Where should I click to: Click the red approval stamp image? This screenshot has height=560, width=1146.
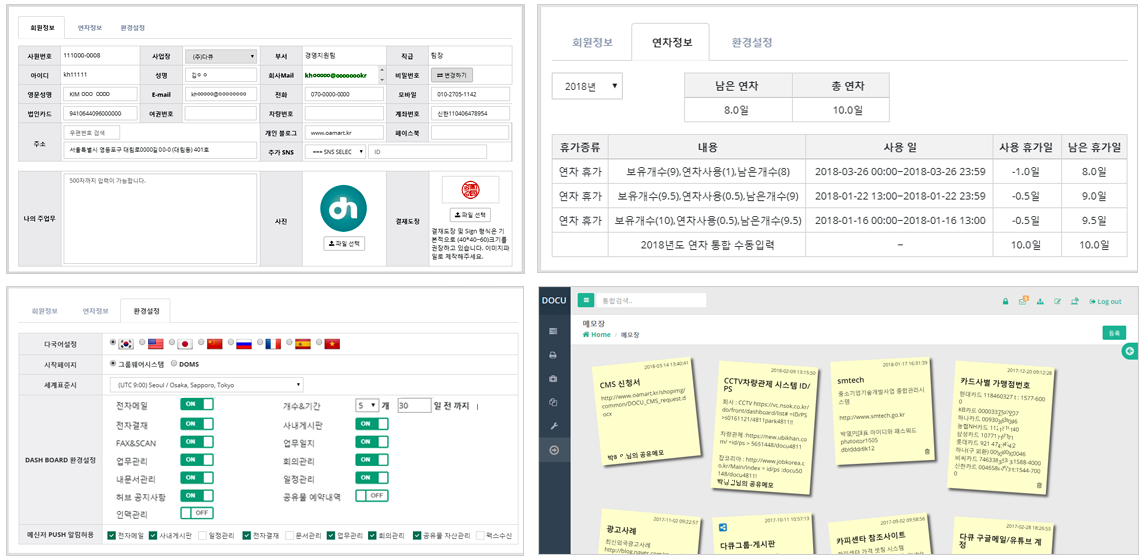469,189
